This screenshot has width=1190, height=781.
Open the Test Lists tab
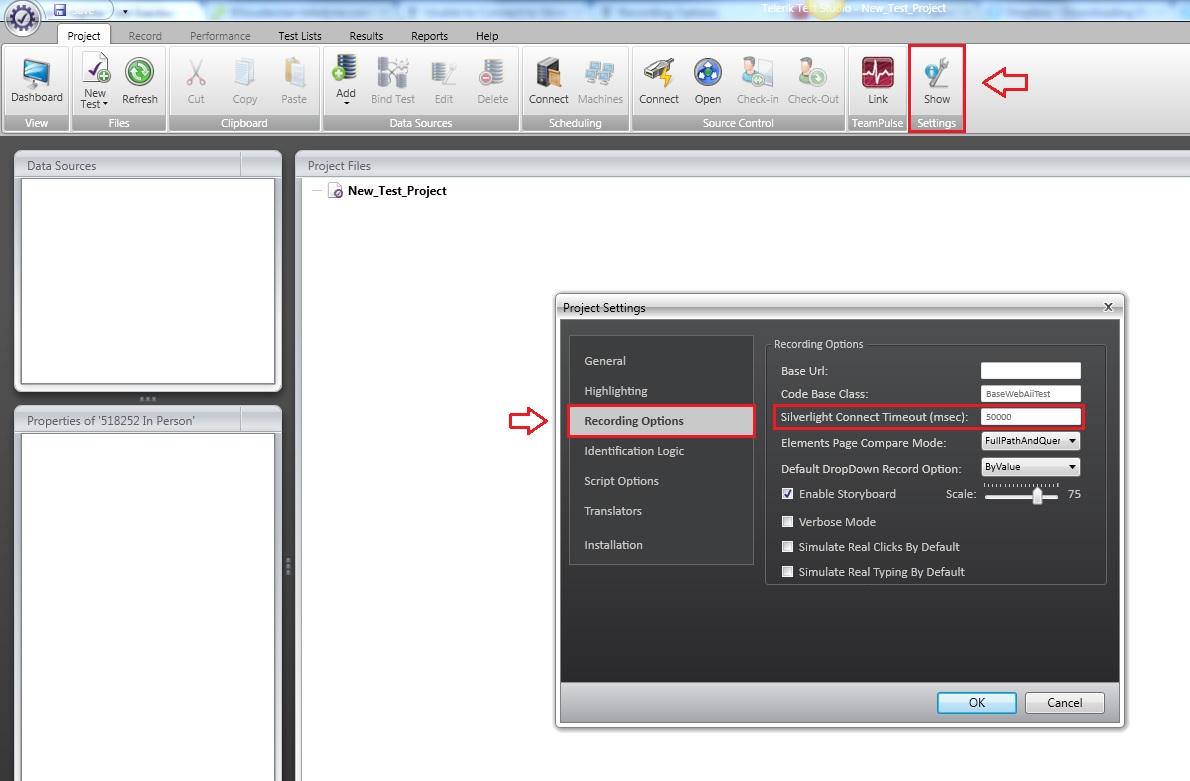tap(300, 36)
